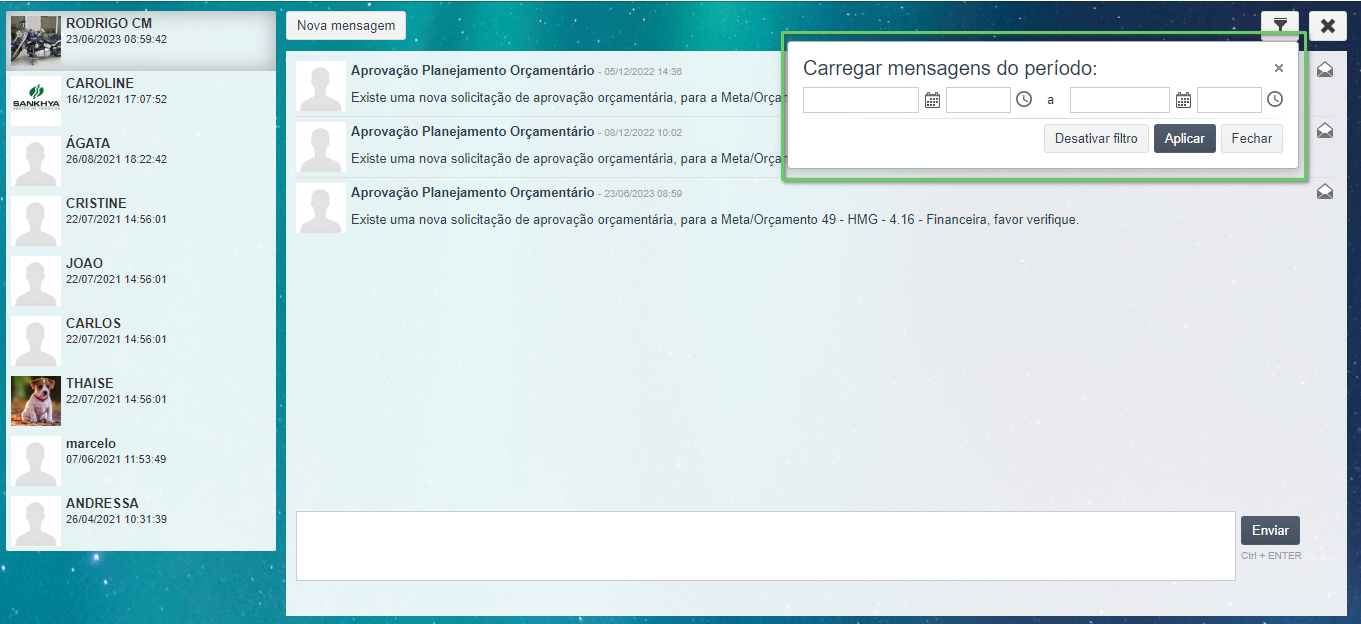The width and height of the screenshot is (1361, 624).
Task: Send the message with Enviar
Action: click(1270, 530)
